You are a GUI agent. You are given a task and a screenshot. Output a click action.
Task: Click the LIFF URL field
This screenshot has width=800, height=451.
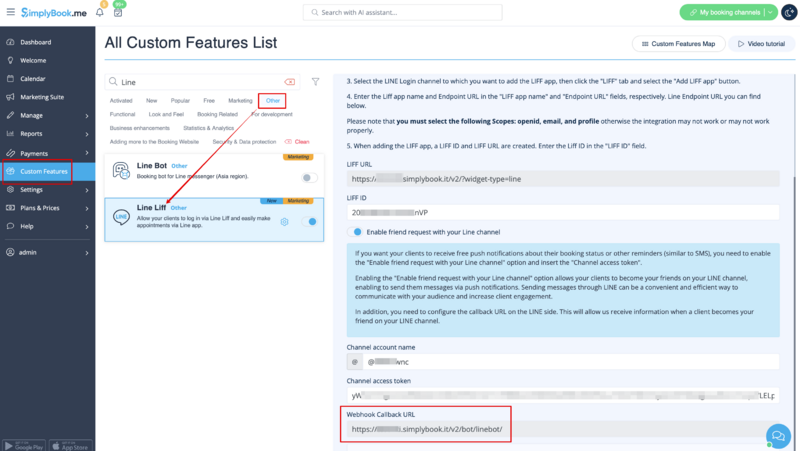(563, 179)
